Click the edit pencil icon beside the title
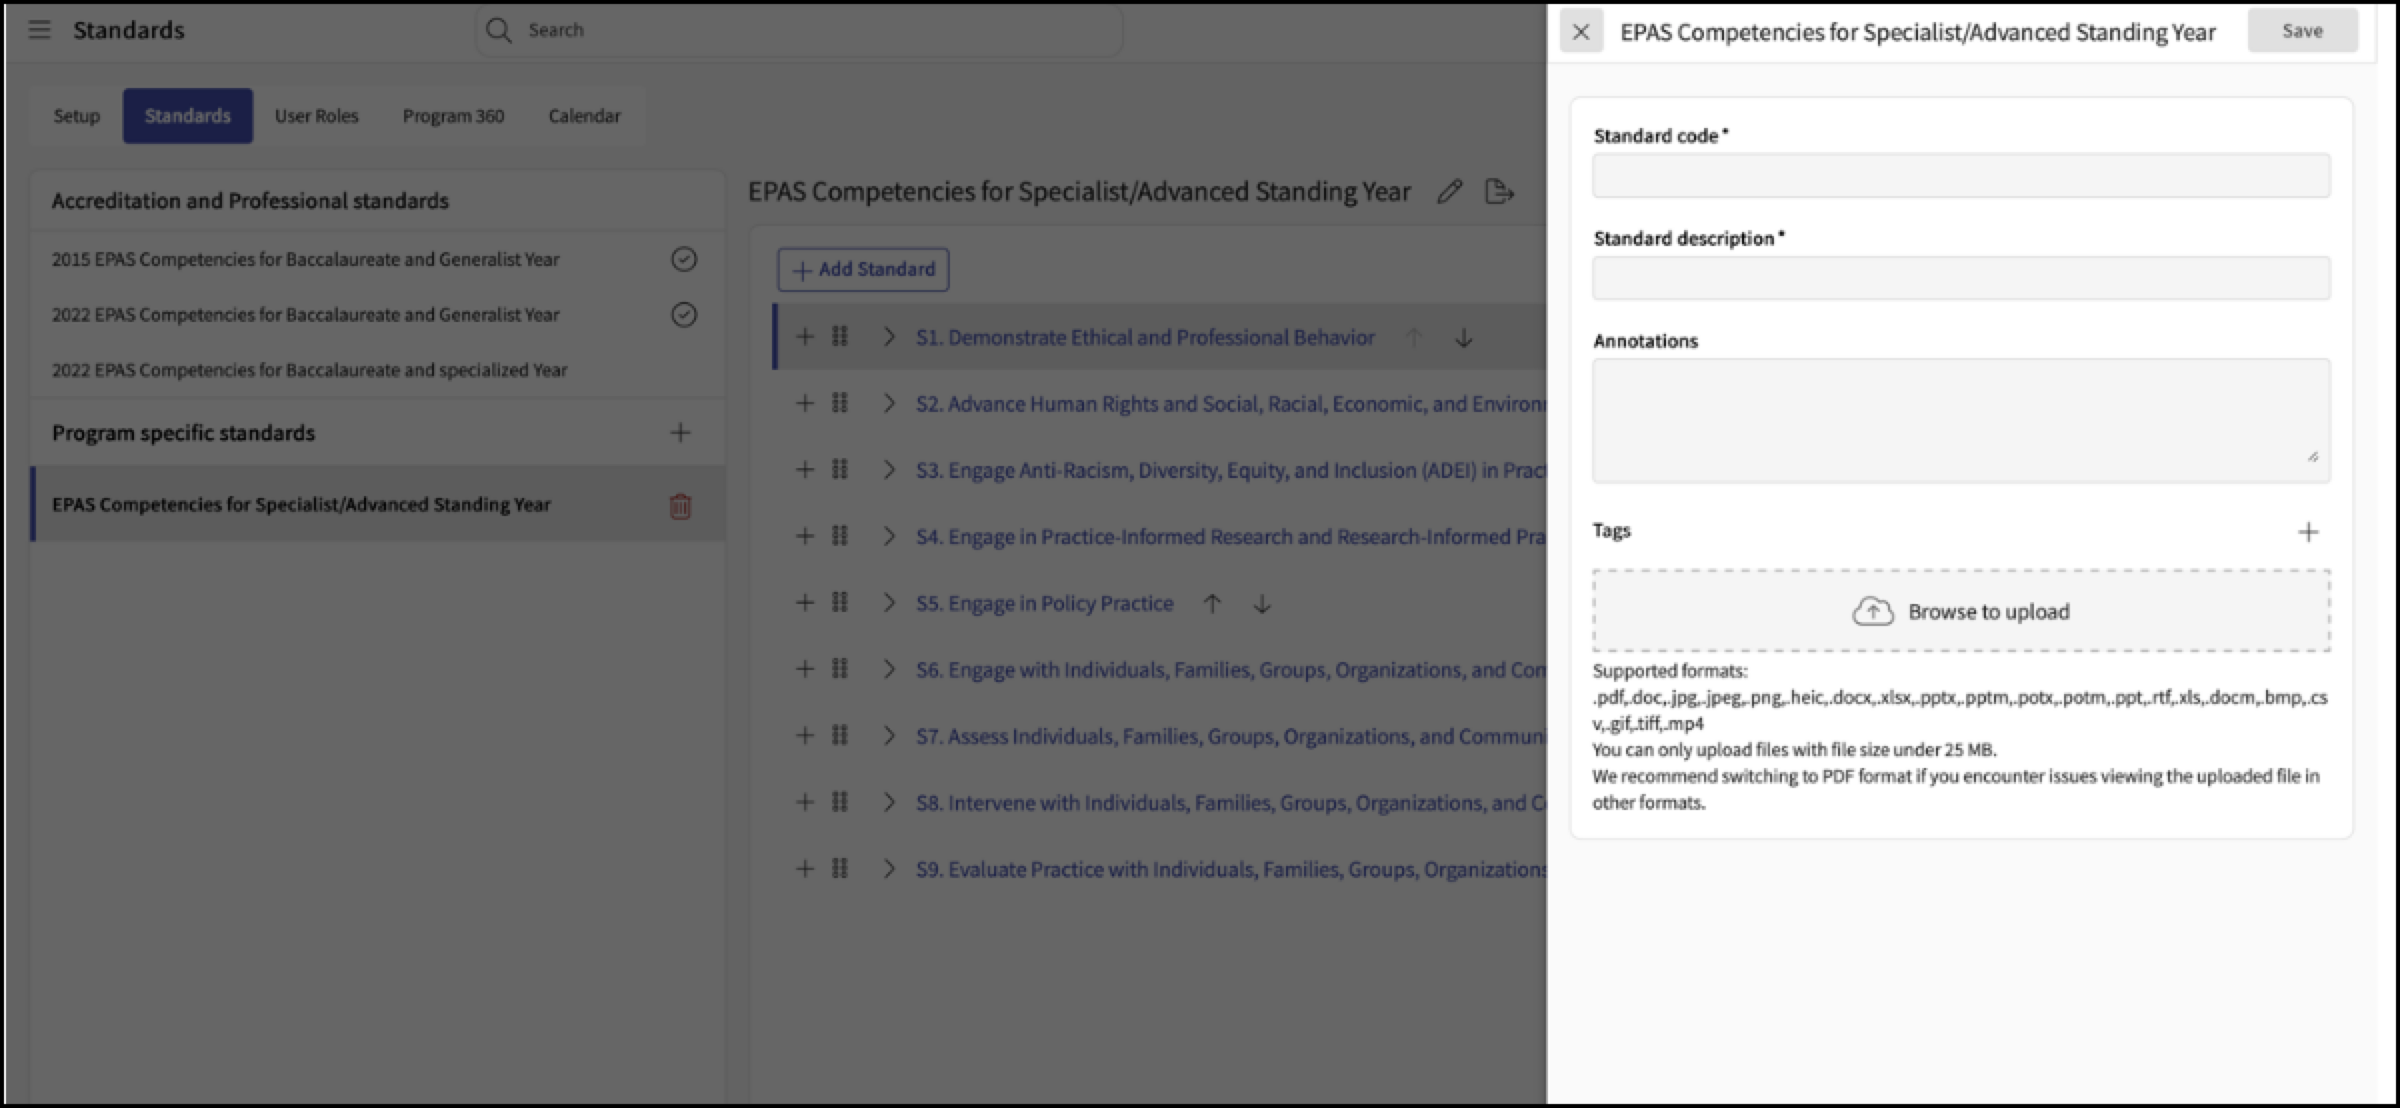2400x1108 pixels. tap(1449, 191)
